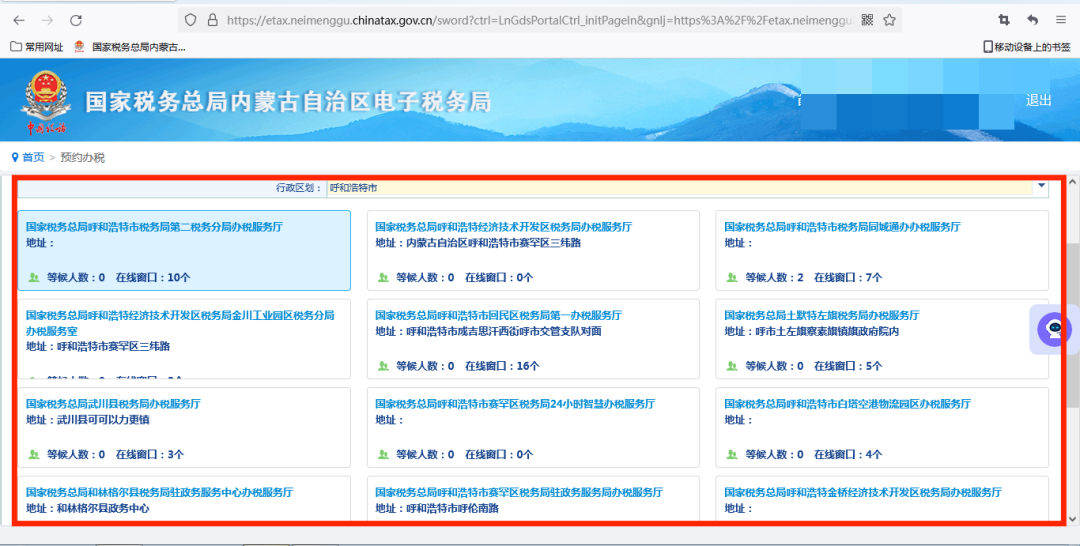This screenshot has width=1080, height=546.
Task: Click address 呼市土左旗察素旗镇旗政府院内
Action: [827, 331]
